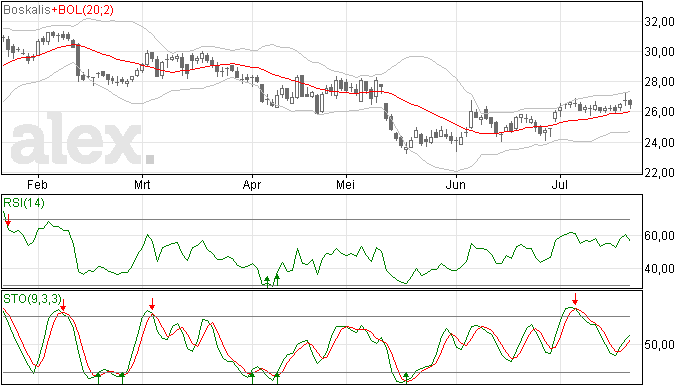The width and height of the screenshot is (690, 387).
Task: Select the +BOL(20;2) indicator label
Action: point(82,10)
